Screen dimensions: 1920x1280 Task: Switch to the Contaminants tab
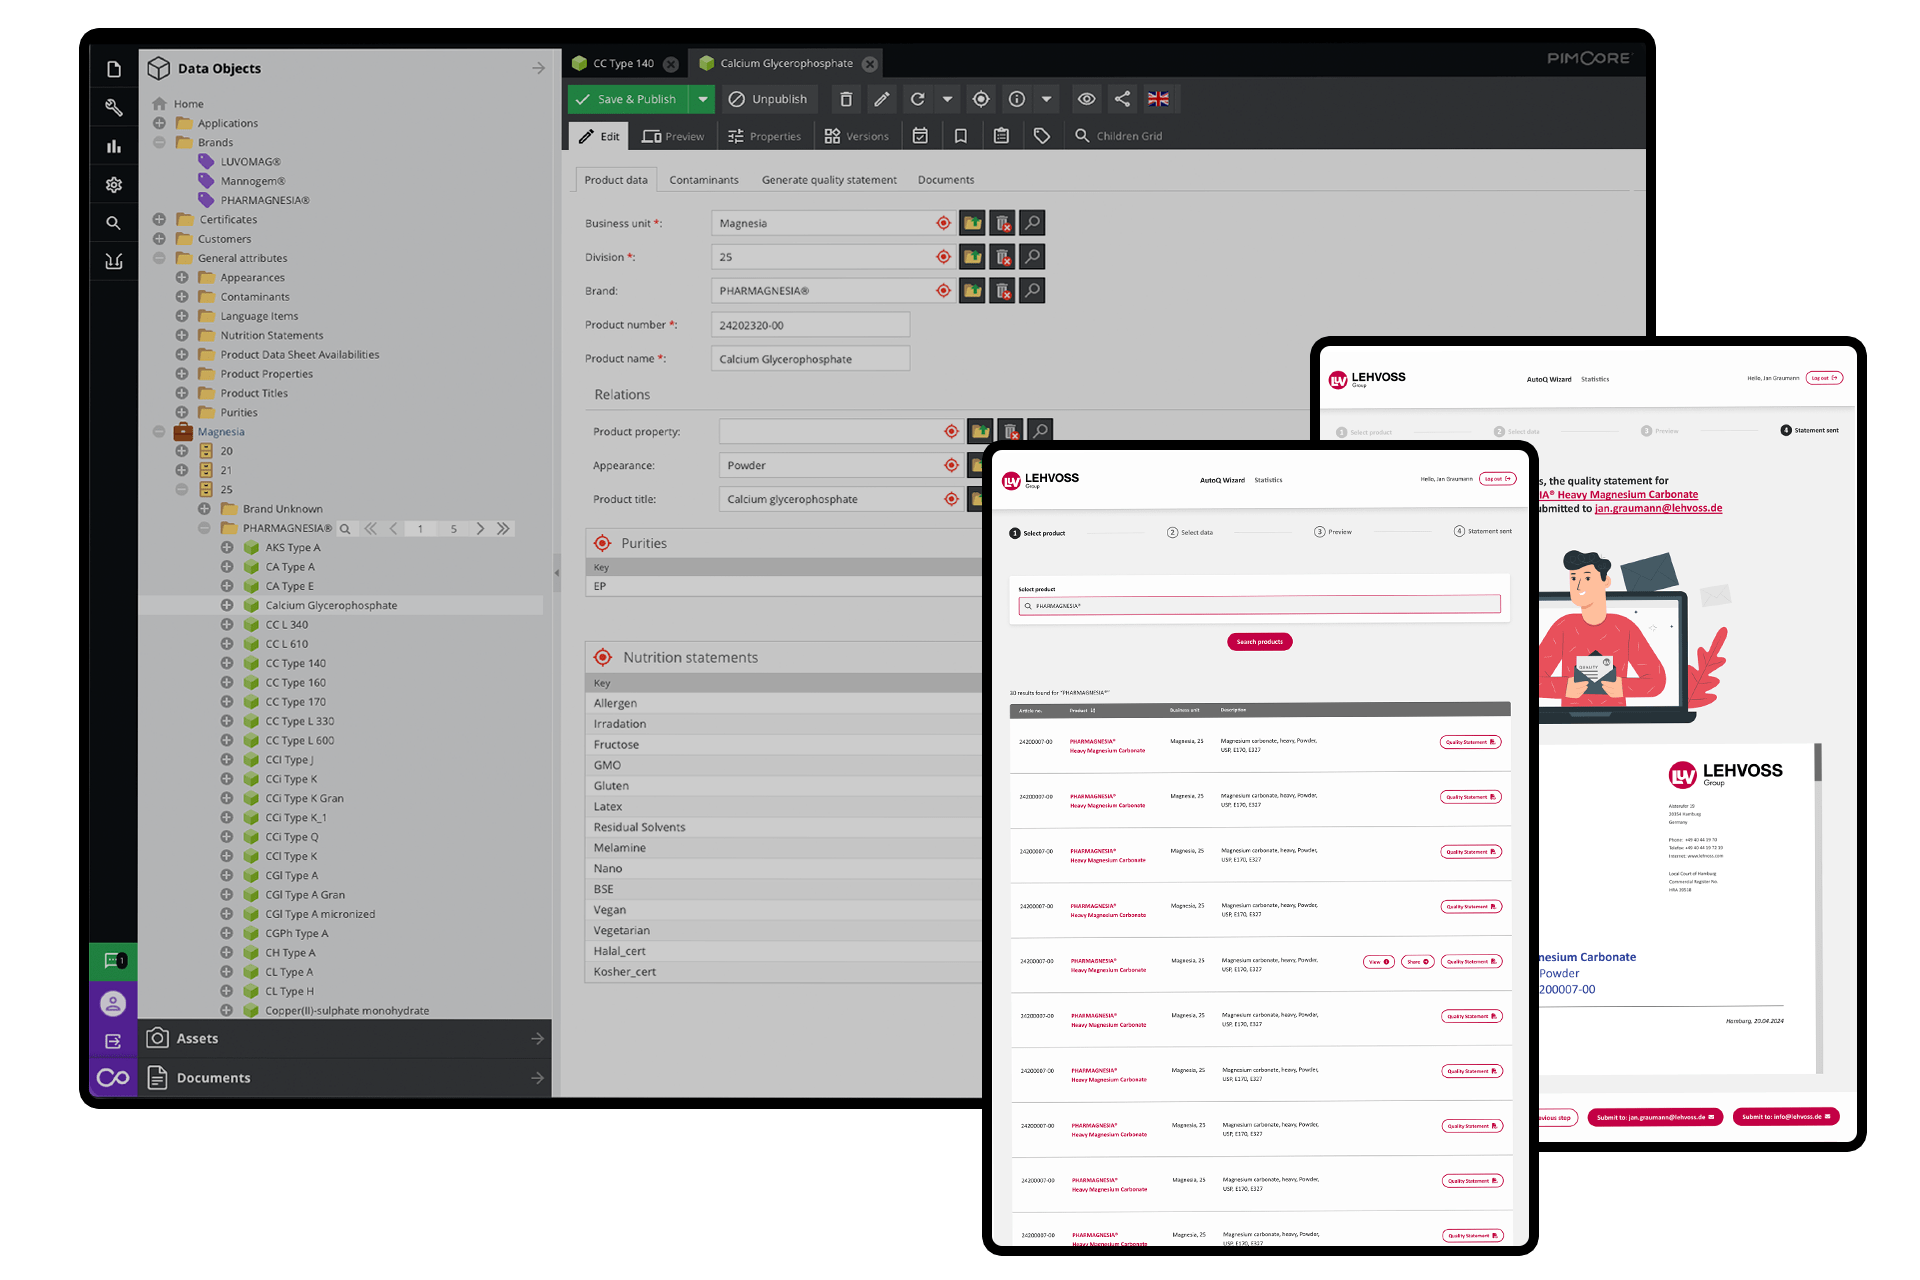point(703,180)
